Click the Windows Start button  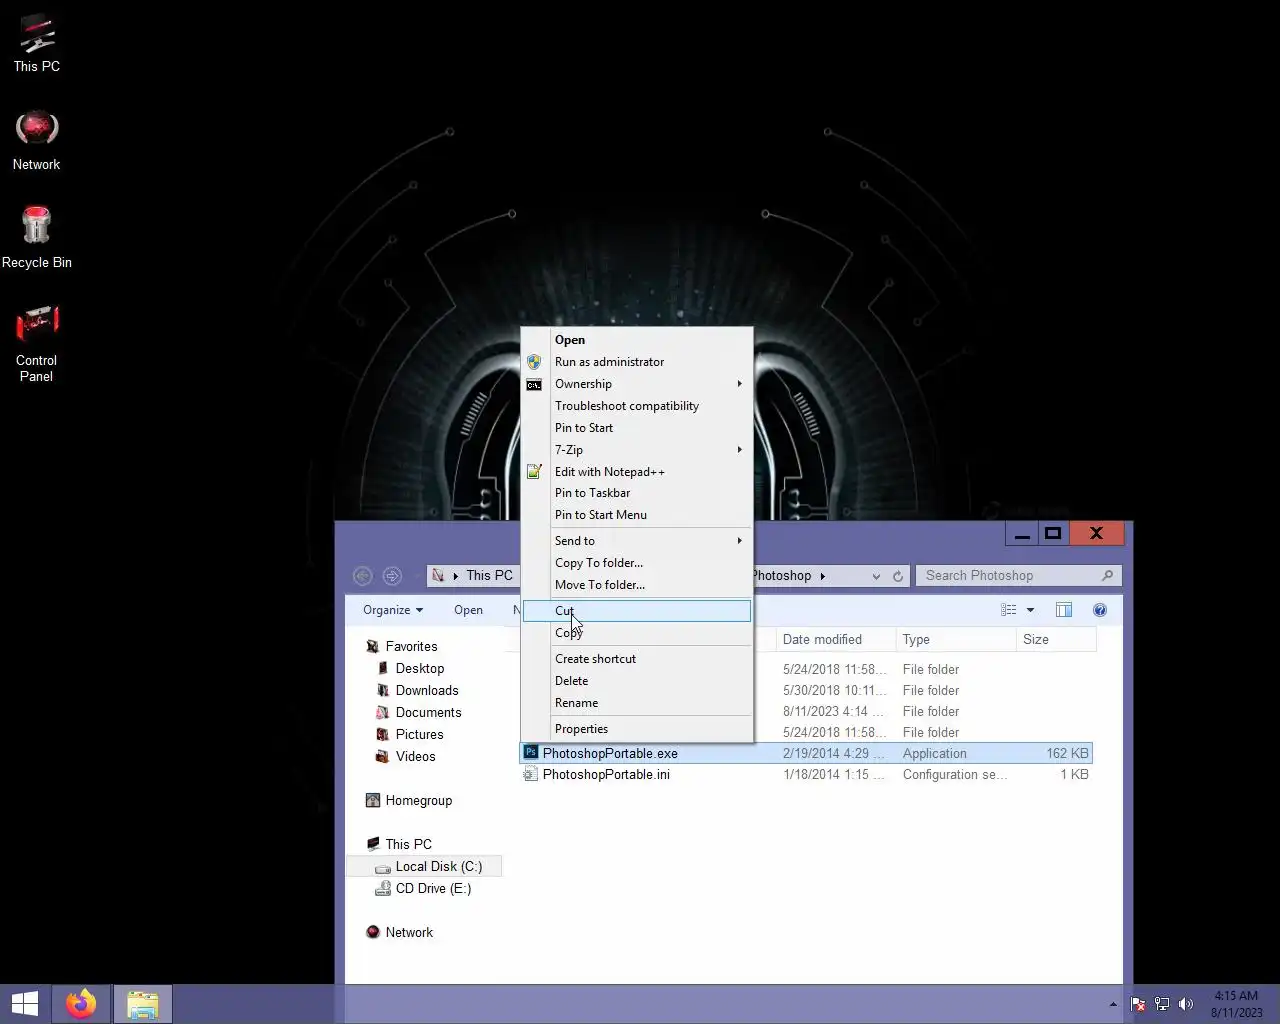pos(24,1003)
